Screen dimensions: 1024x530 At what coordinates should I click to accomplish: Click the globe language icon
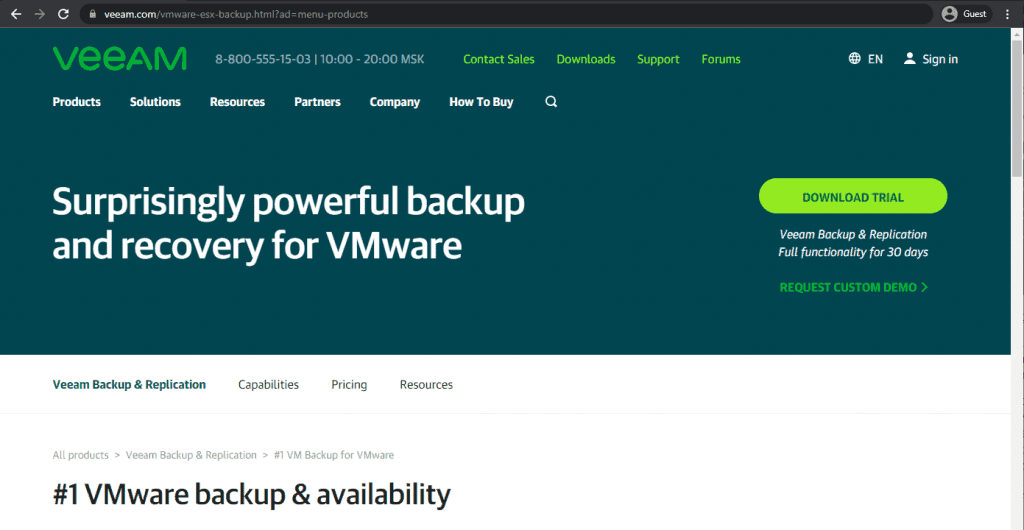tap(854, 59)
